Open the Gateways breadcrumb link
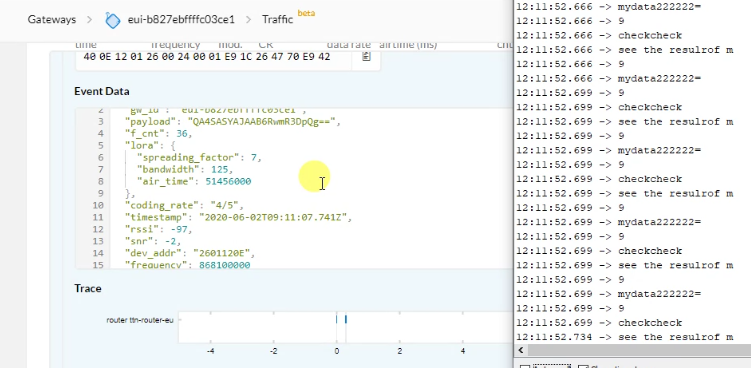 coord(52,20)
